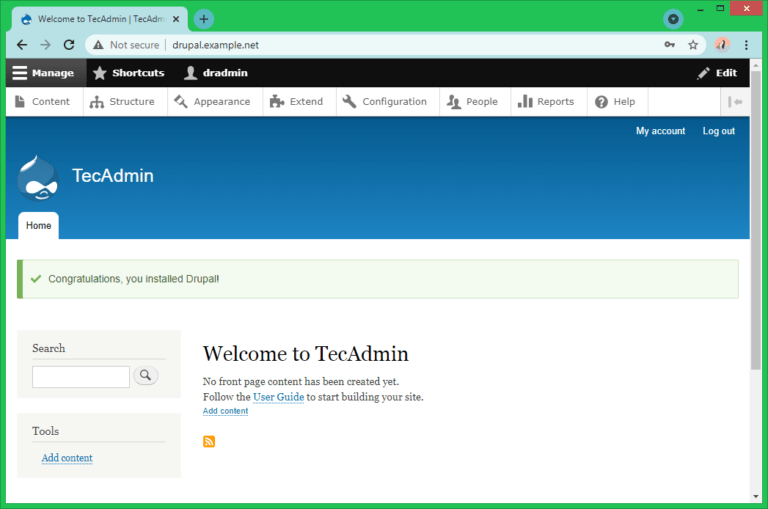
Task: Toggle the Manage admin toolbar
Action: 44,73
